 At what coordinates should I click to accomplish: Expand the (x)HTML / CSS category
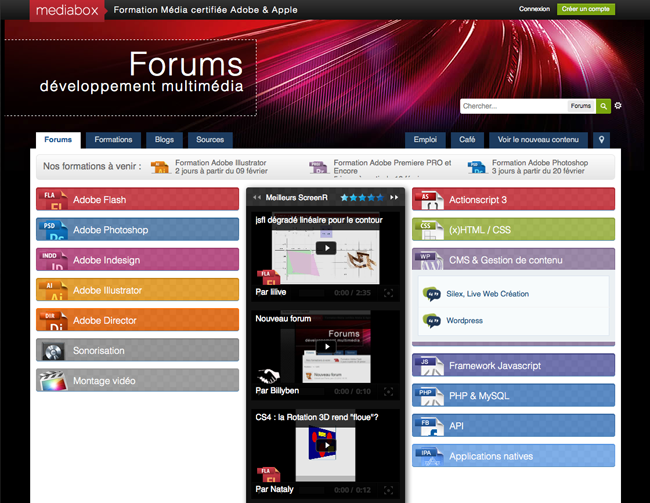click(x=513, y=230)
